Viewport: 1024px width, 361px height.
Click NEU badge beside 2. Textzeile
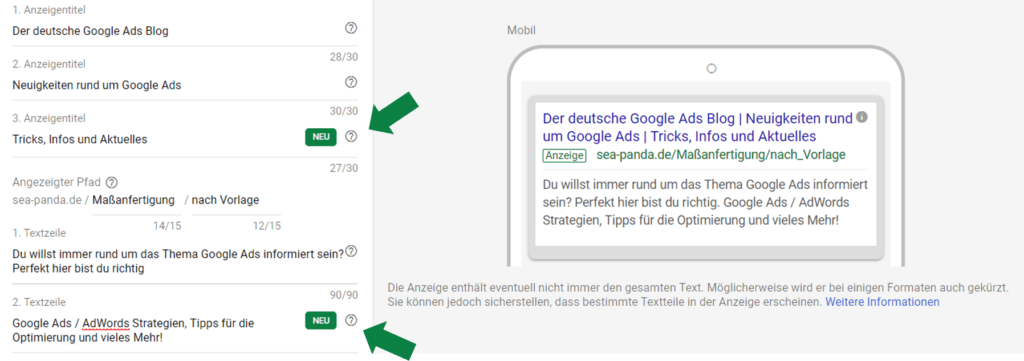pyautogui.click(x=321, y=321)
